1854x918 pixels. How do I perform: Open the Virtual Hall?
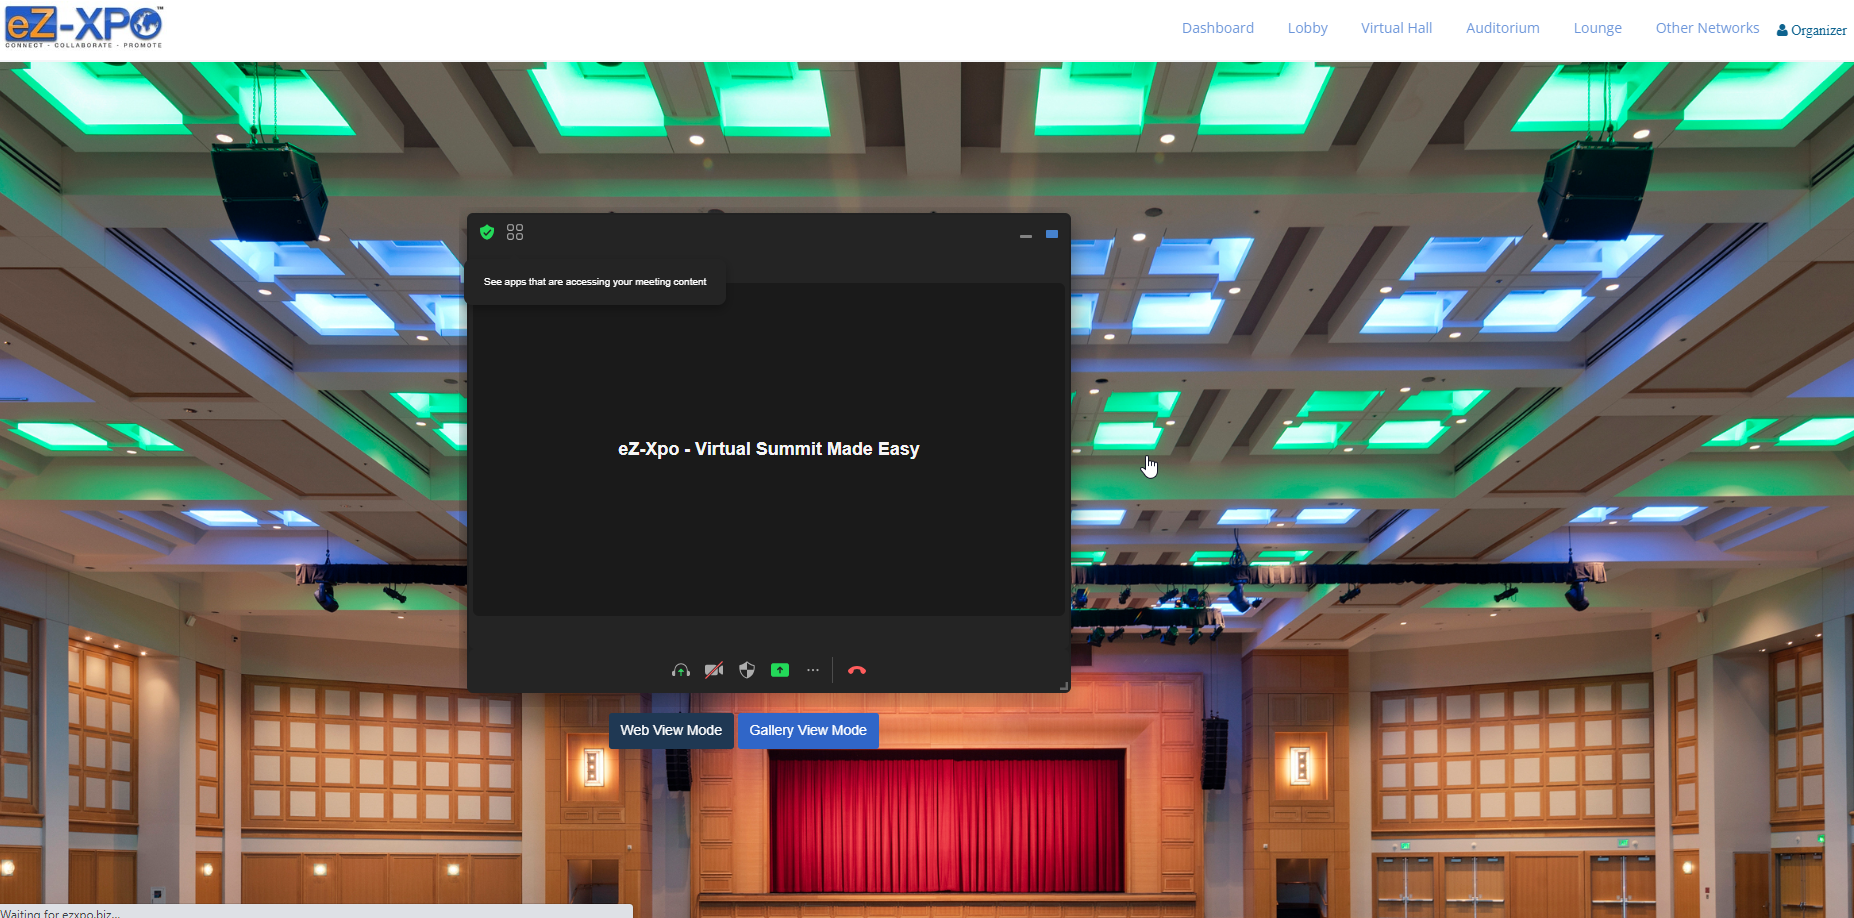[1396, 28]
